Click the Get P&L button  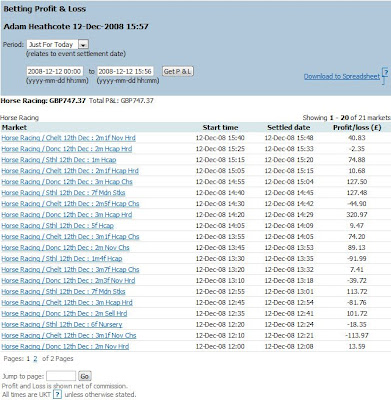pyautogui.click(x=178, y=71)
